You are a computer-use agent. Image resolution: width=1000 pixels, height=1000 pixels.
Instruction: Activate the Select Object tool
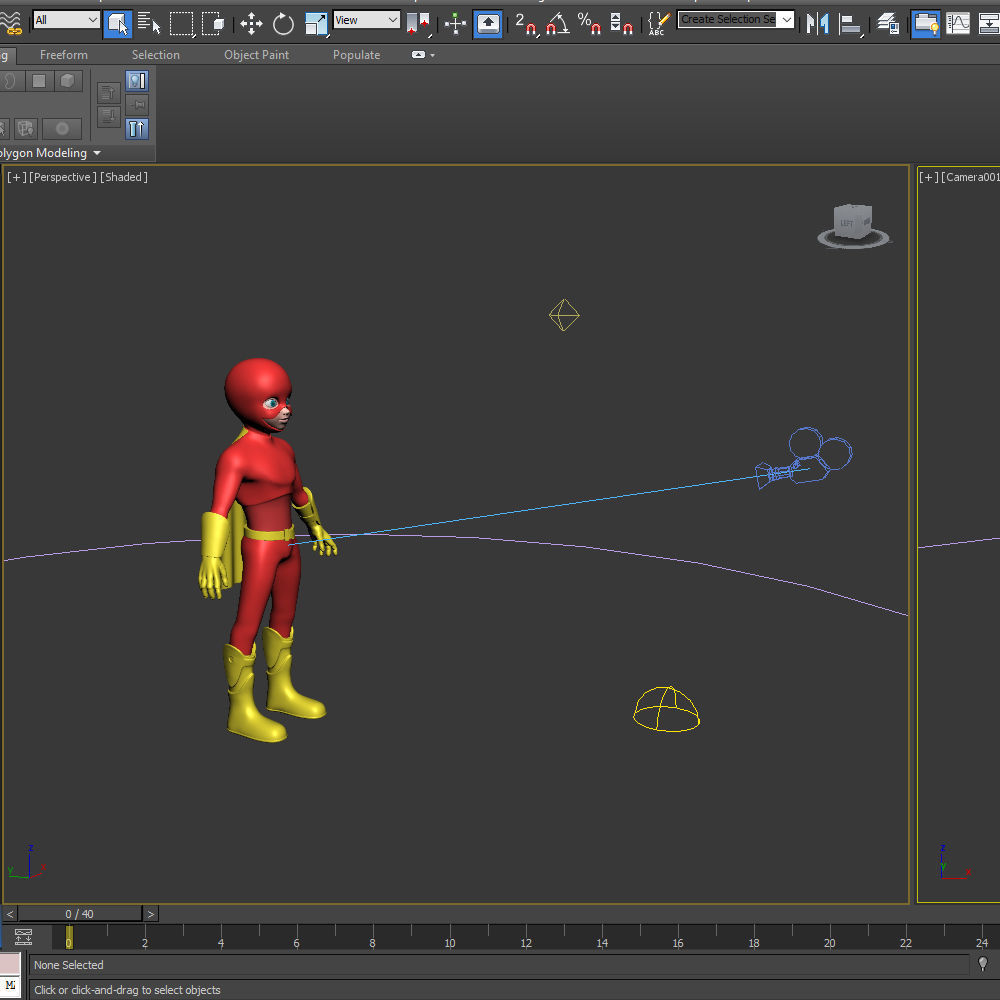pyautogui.click(x=117, y=24)
